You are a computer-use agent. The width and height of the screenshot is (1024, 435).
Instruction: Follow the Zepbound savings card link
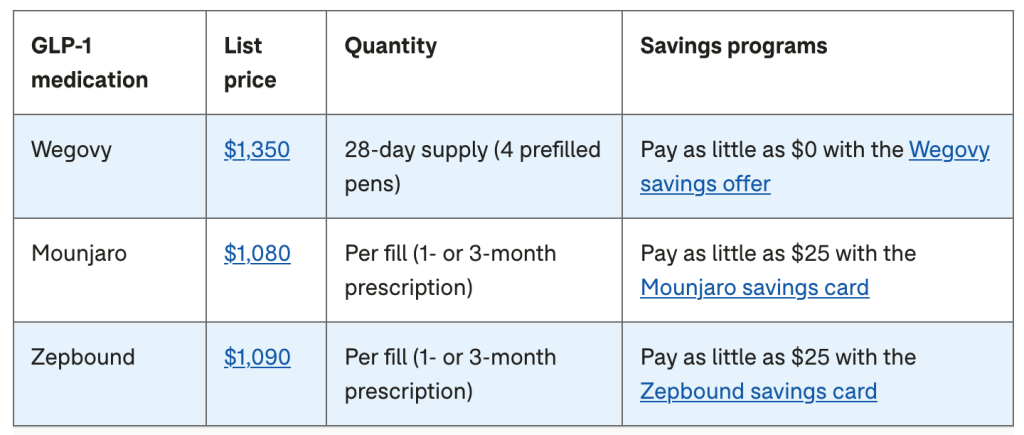[x=758, y=392]
